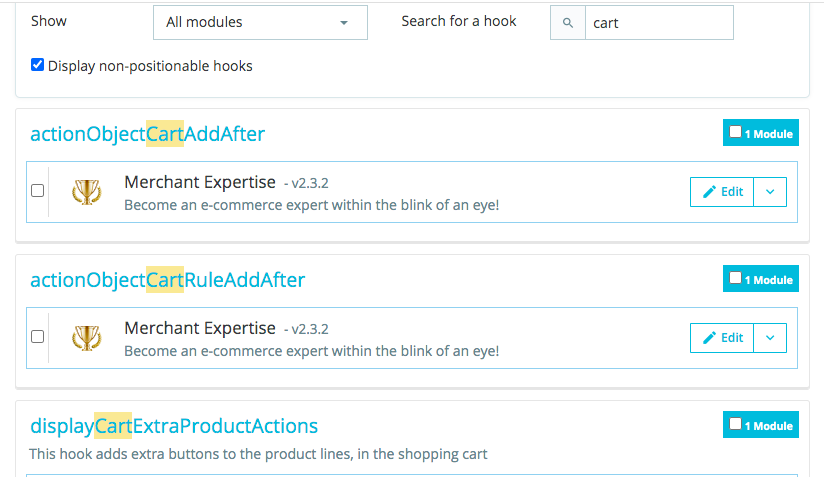Check the Merchant Expertise box under actionObjectCartAddAfter
This screenshot has height=477, width=824.
[x=38, y=191]
